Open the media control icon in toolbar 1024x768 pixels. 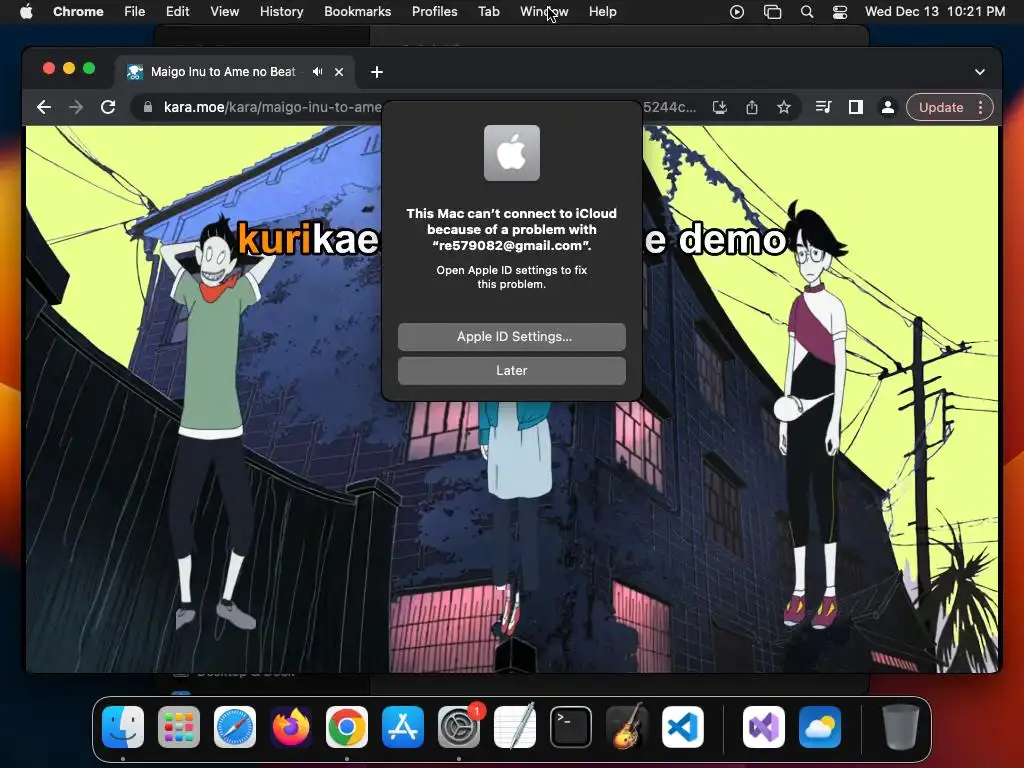click(x=824, y=107)
